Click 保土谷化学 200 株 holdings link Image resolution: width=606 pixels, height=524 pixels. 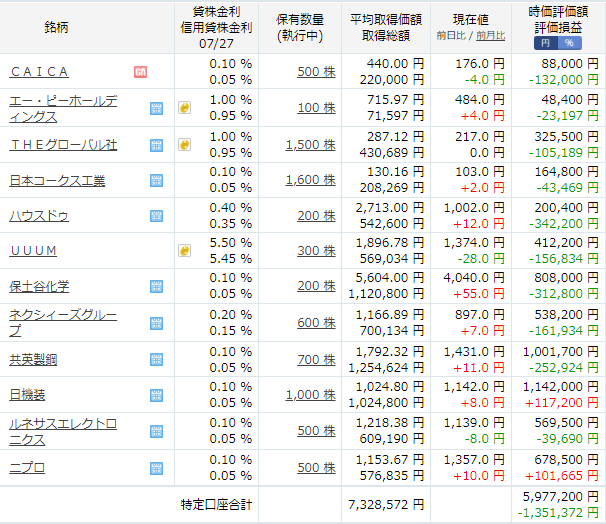click(x=317, y=286)
